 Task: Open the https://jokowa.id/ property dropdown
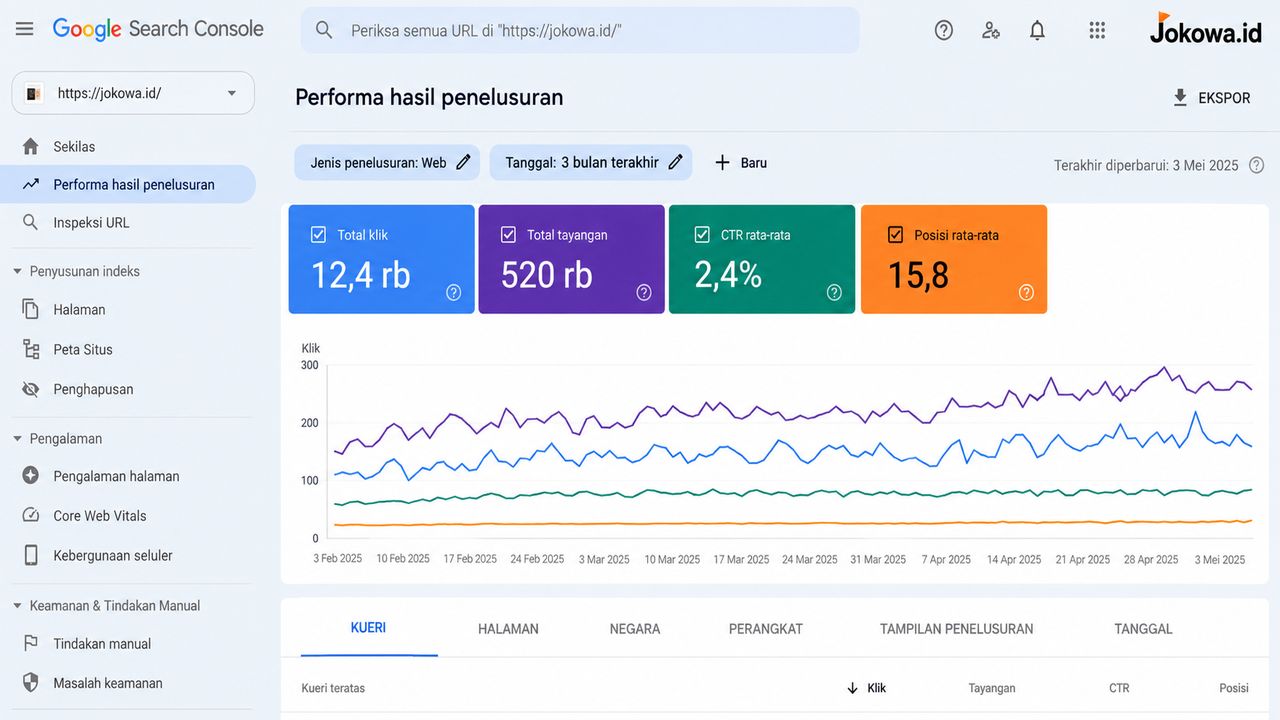pyautogui.click(x=133, y=93)
